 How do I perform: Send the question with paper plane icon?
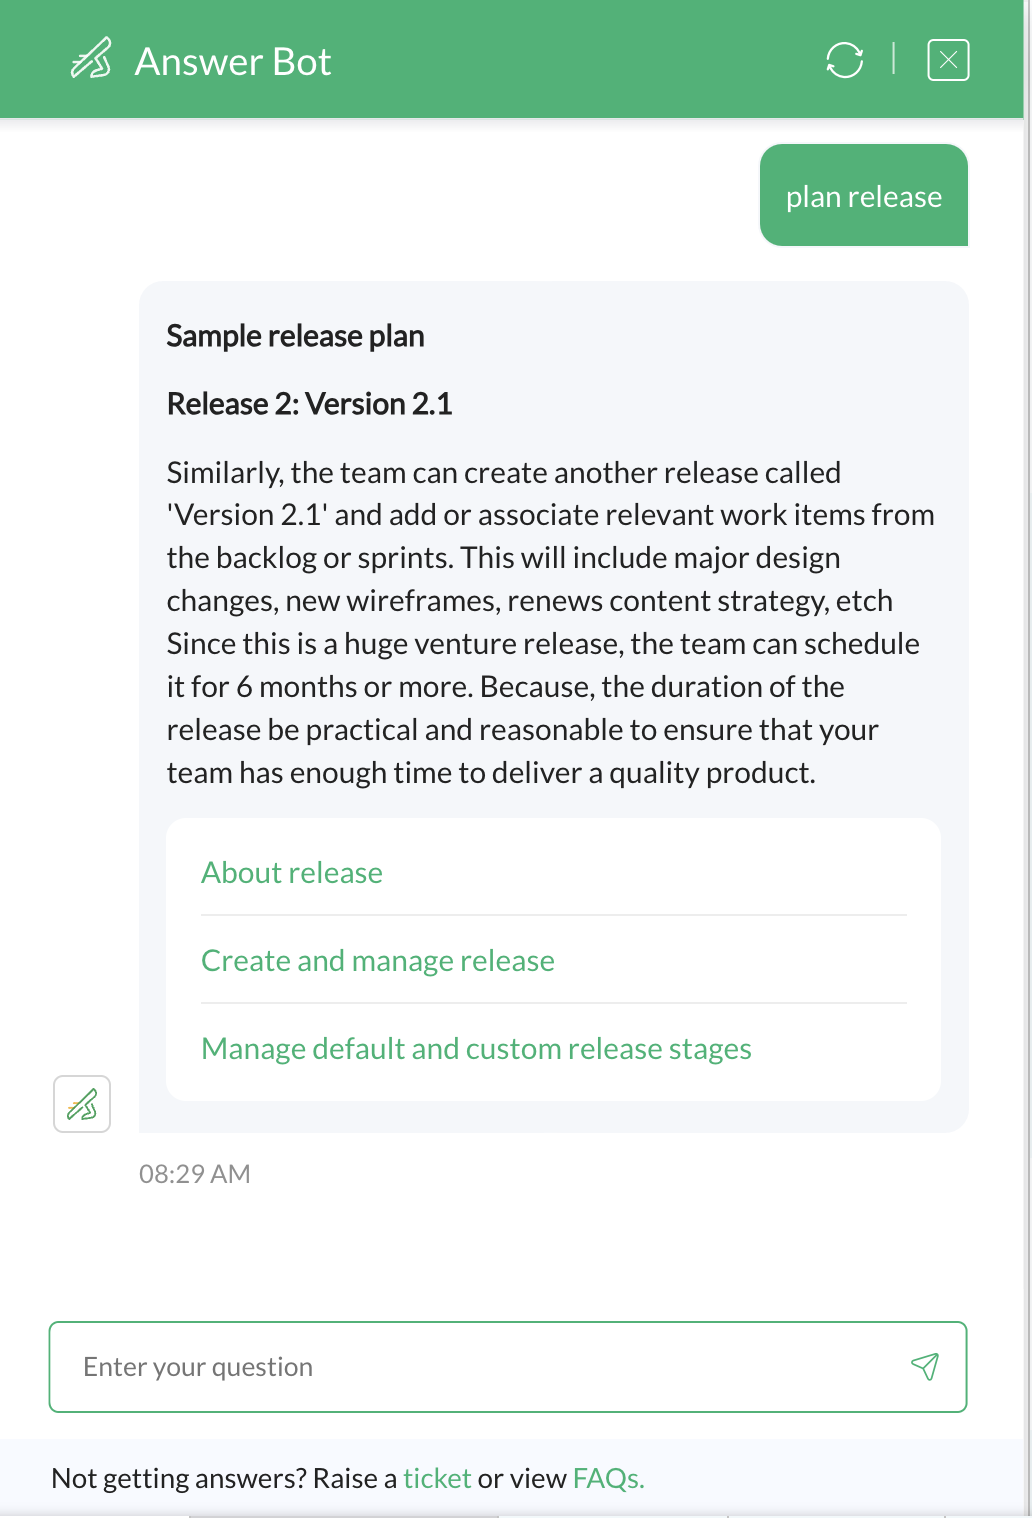925,1366
